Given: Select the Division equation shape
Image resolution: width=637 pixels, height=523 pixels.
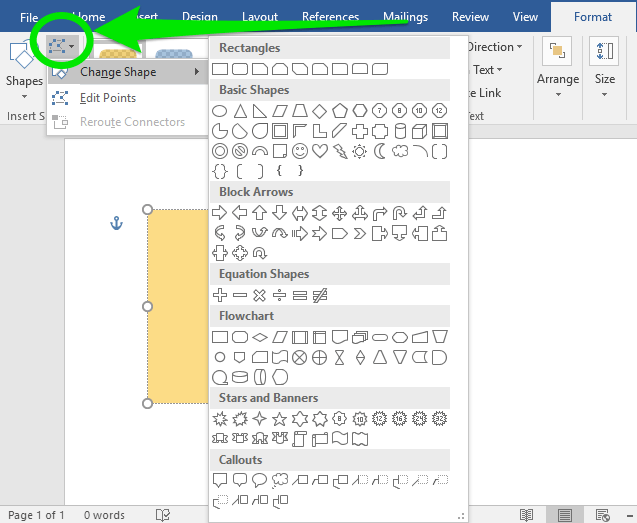Looking at the screenshot, I should [280, 295].
